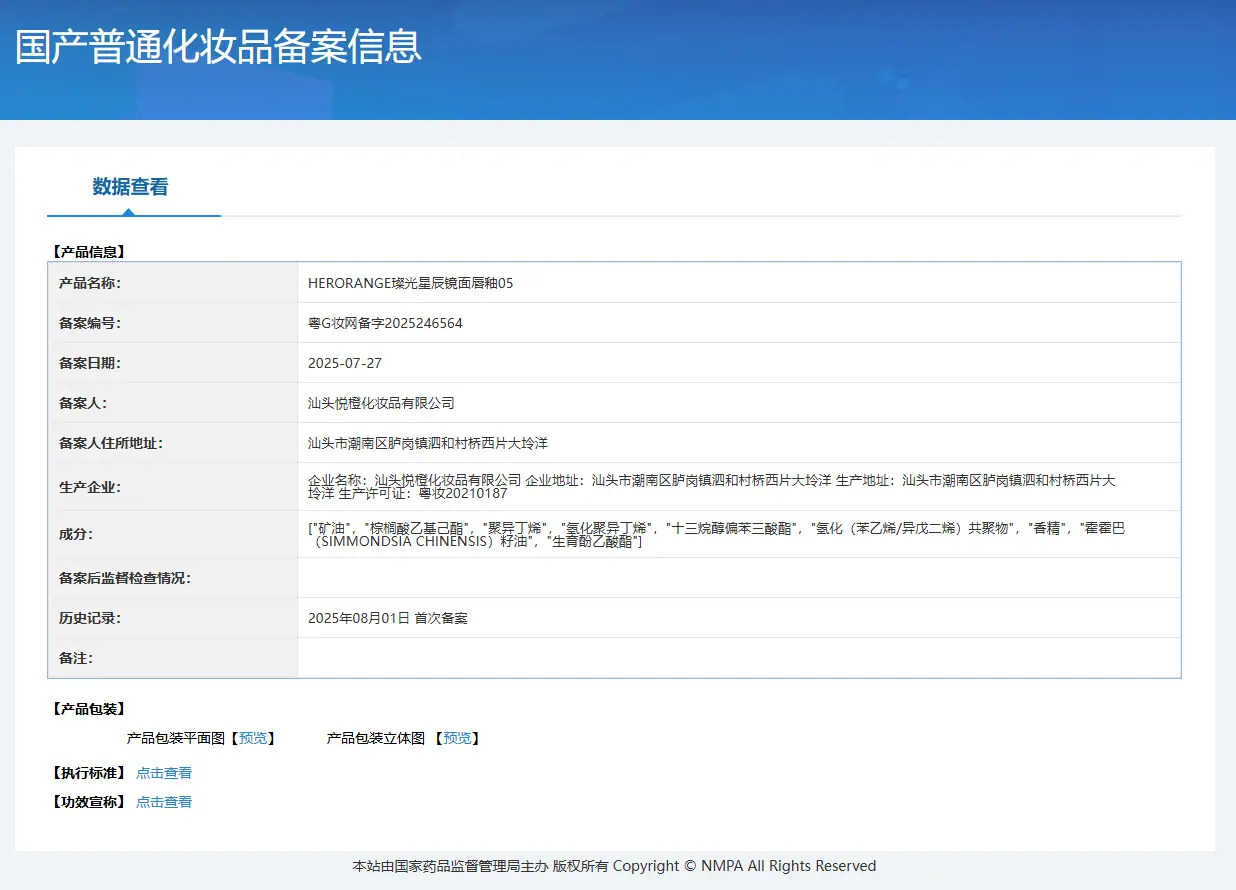Click the empty 备案后监督检查情况 cell
Screen dimensions: 1236x890
(739, 578)
